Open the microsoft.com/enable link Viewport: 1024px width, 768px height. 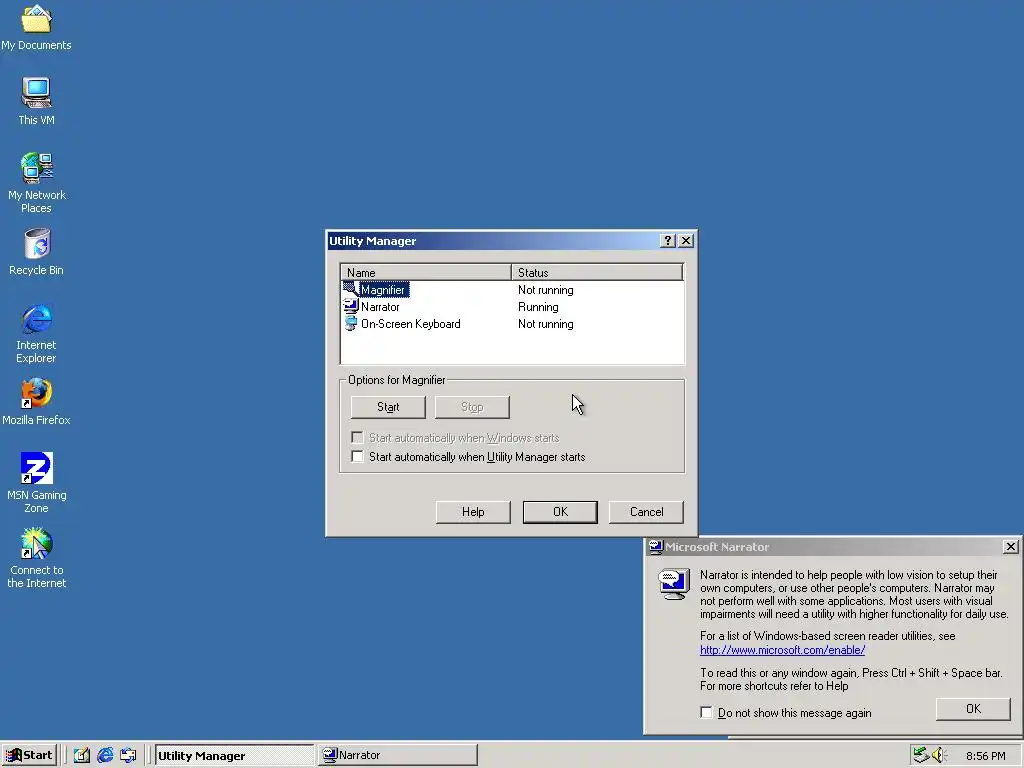[x=782, y=650]
